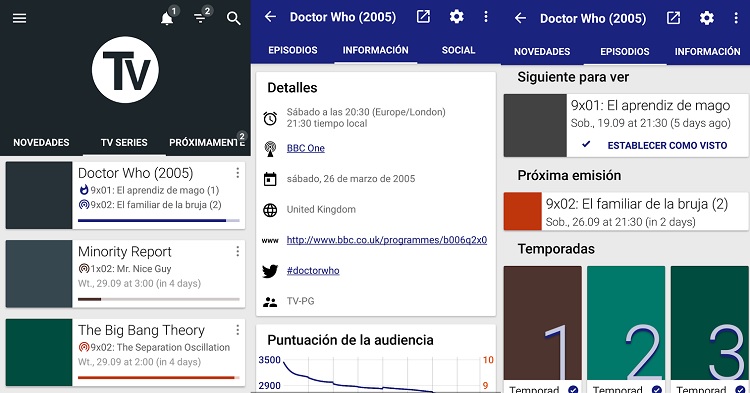Toggle Temporada 2 watched checkmark
Screen dimensions: 750x393
657,389
